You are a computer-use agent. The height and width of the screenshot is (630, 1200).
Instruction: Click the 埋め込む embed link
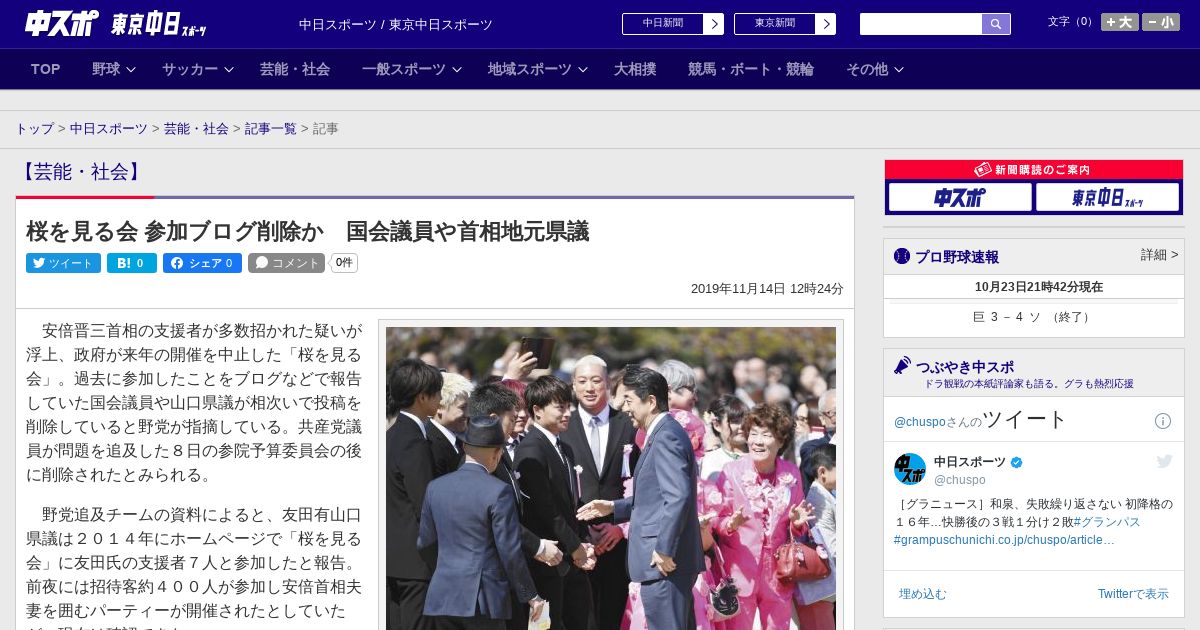click(922, 594)
